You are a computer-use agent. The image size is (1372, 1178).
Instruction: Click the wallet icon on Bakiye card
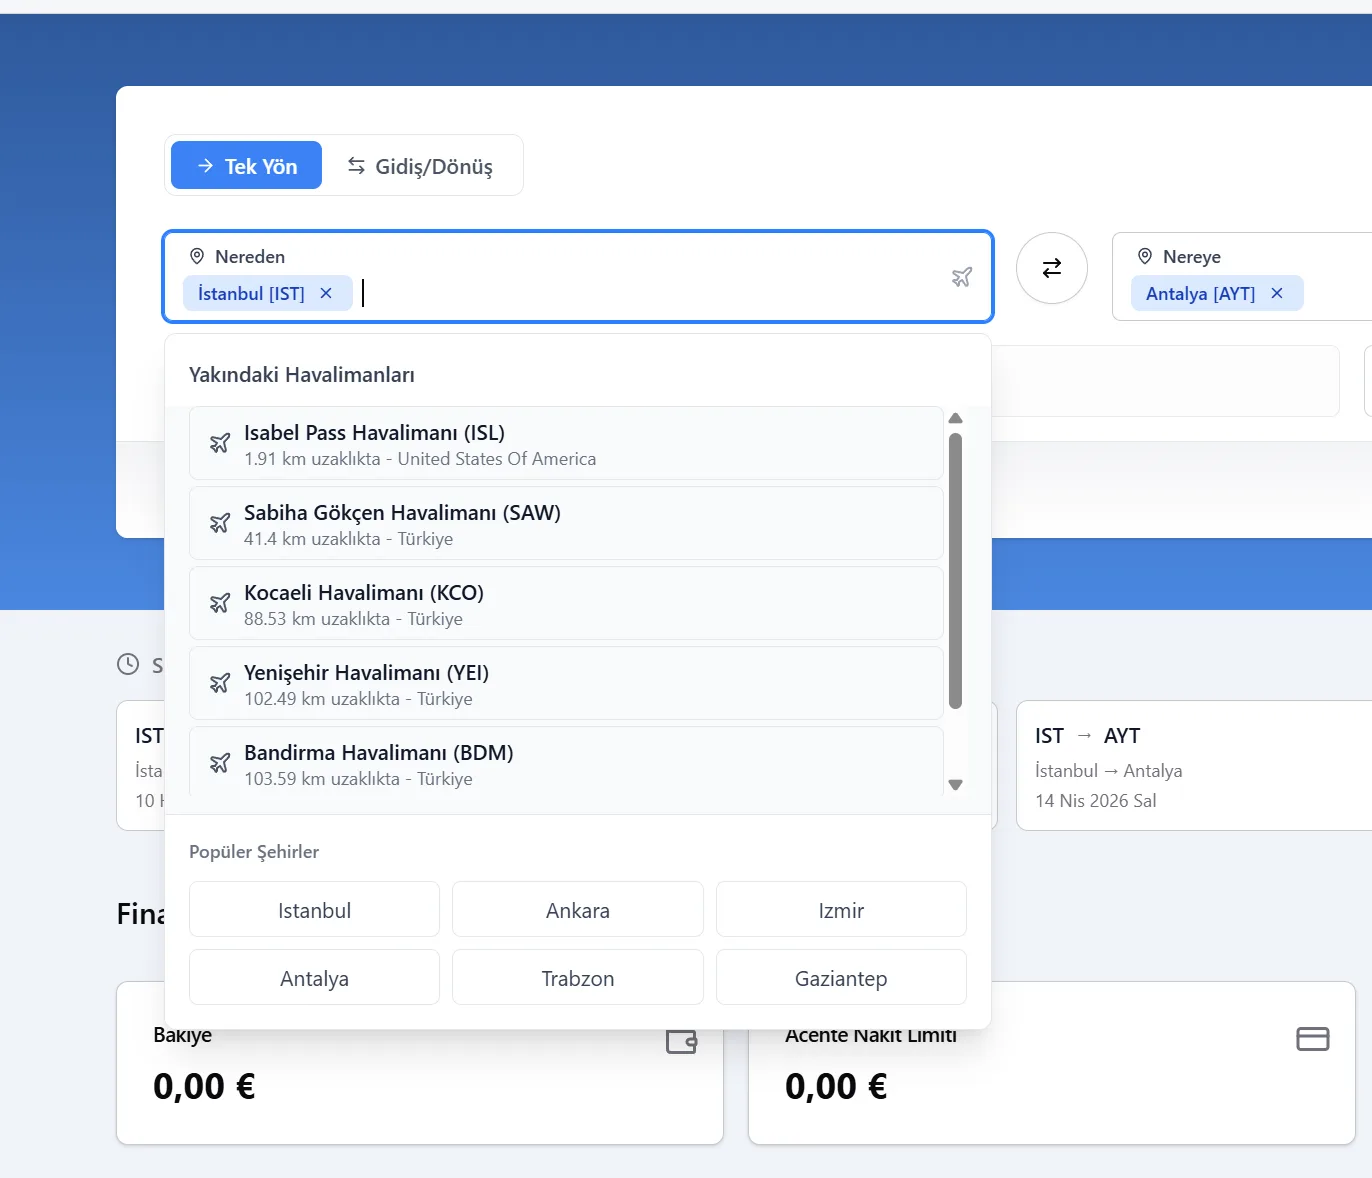[x=681, y=1041]
